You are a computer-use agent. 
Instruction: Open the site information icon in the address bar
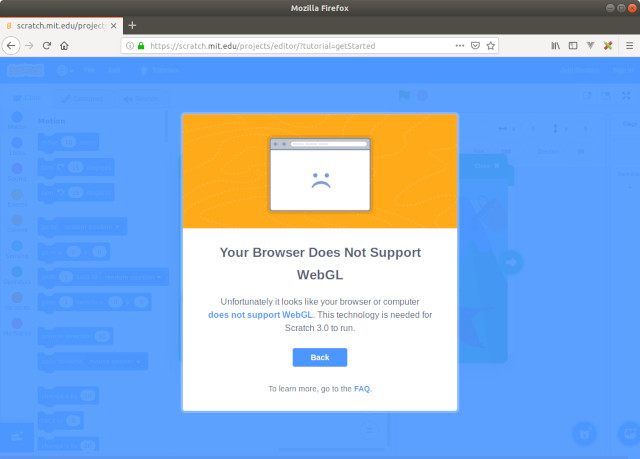pos(129,46)
